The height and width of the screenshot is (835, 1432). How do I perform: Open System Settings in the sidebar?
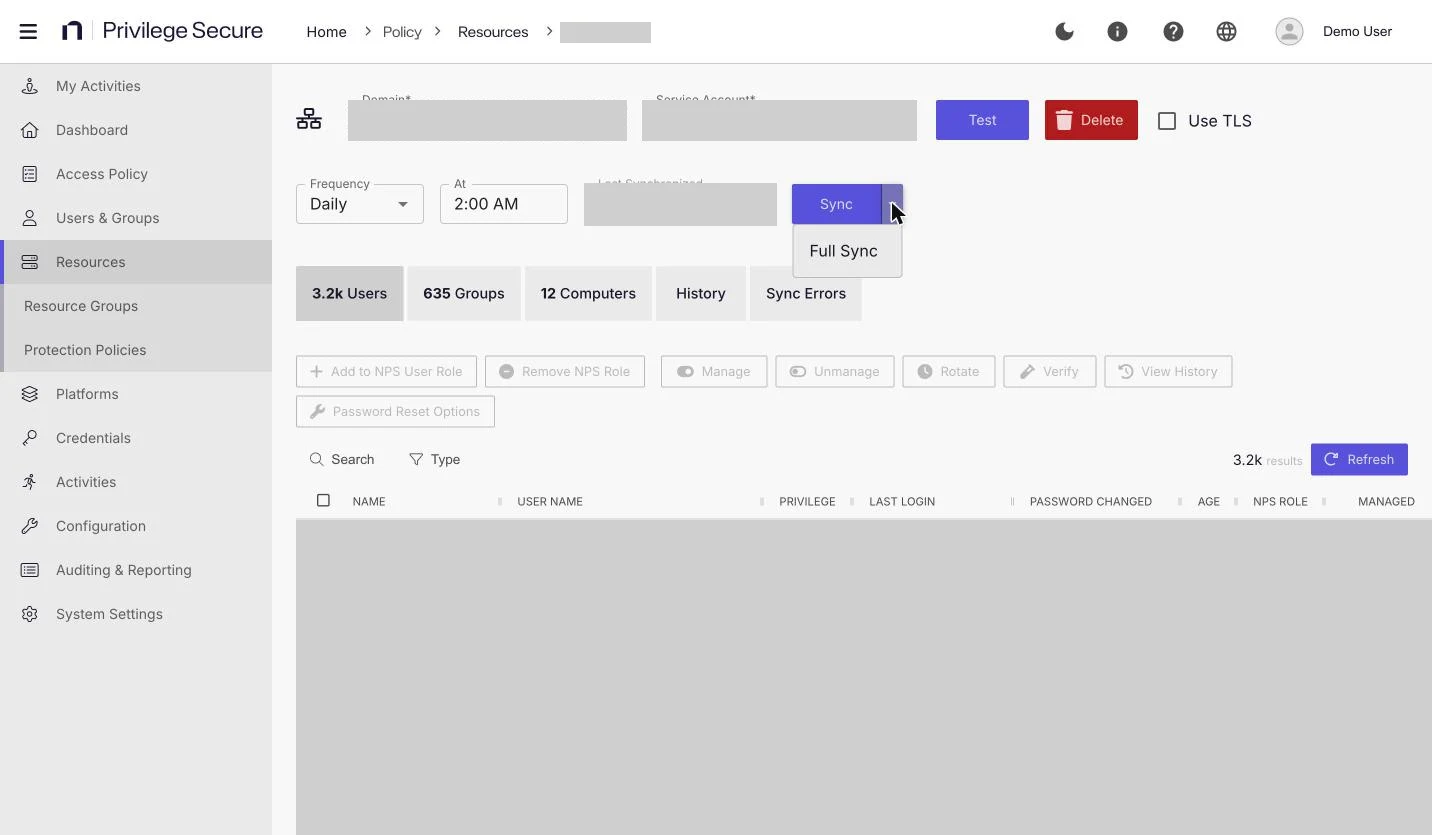[136, 614]
